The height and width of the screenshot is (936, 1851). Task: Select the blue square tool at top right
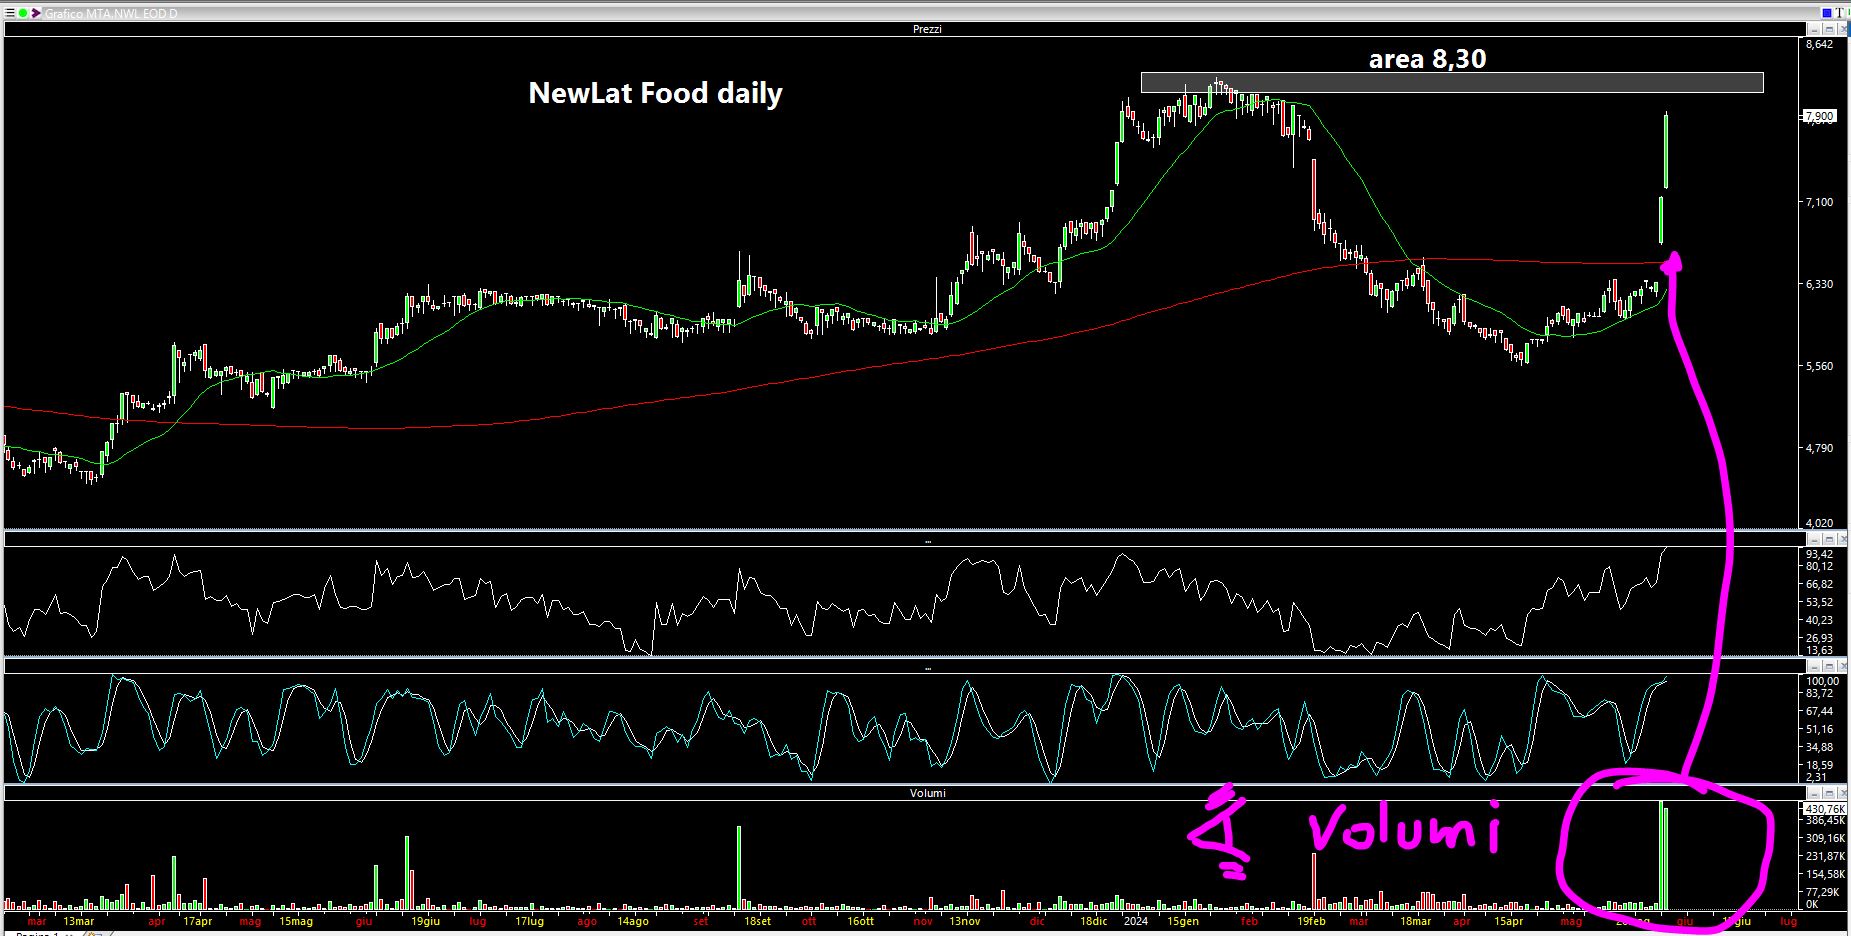pyautogui.click(x=1827, y=13)
